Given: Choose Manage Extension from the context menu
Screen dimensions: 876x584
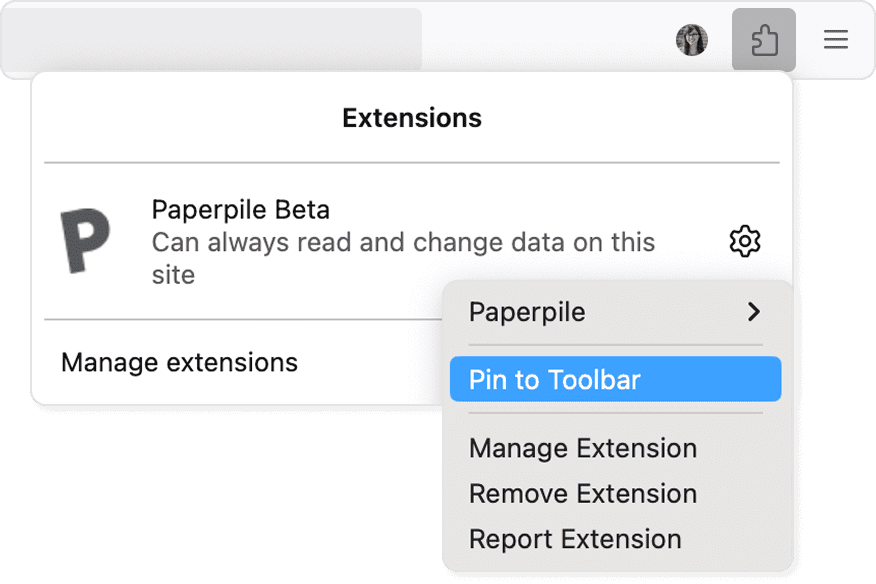Looking at the screenshot, I should [583, 448].
